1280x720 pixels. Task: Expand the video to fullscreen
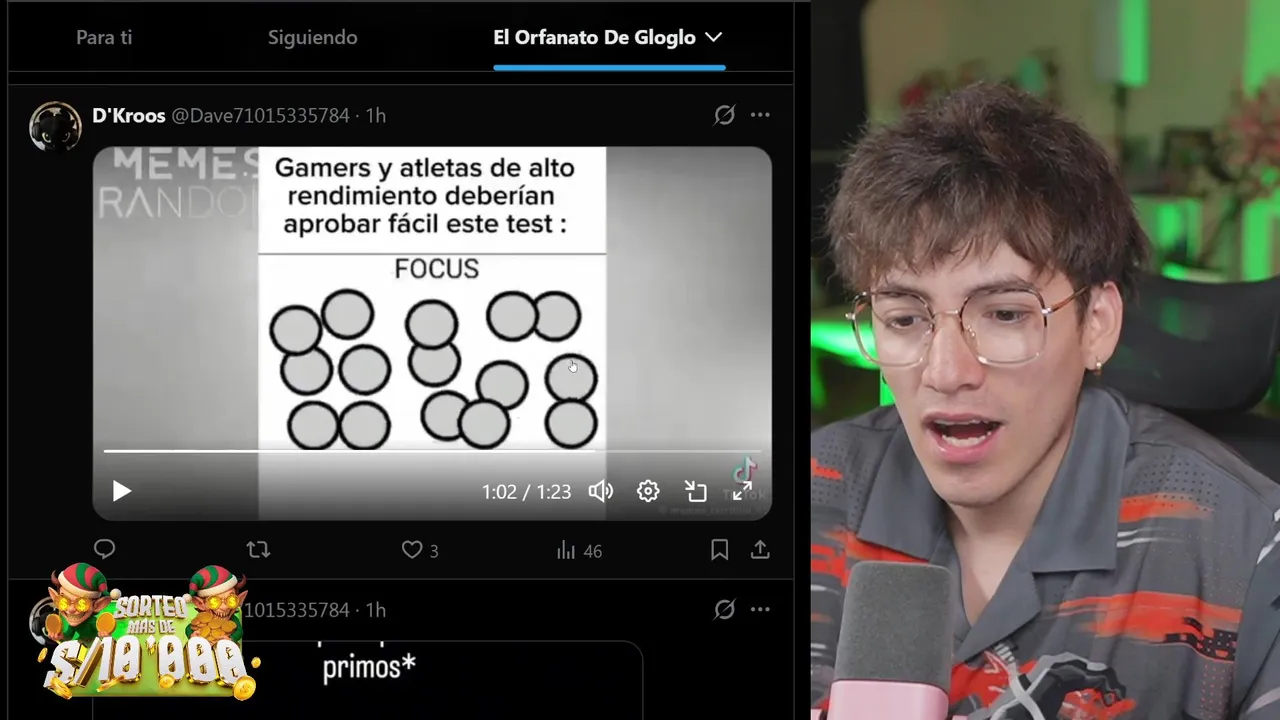(742, 491)
